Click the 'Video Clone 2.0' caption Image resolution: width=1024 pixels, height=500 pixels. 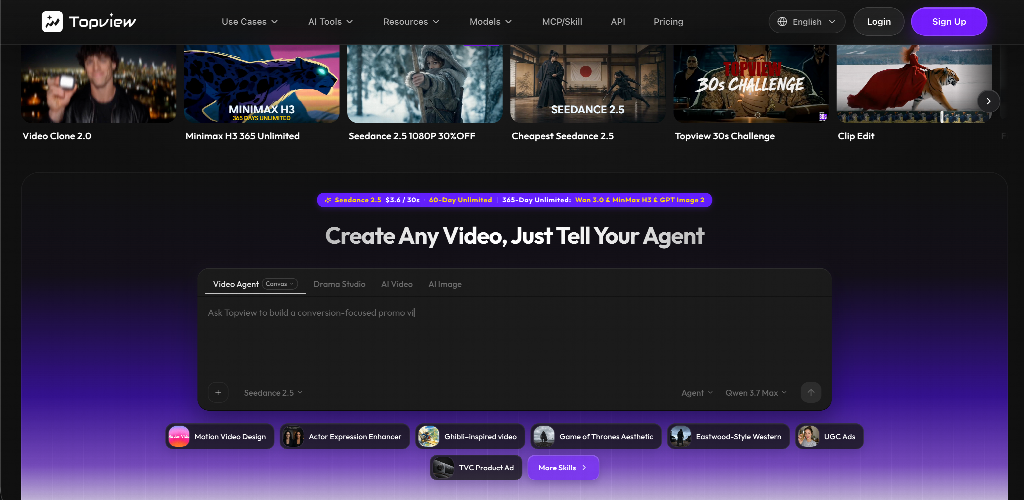[x=57, y=136]
